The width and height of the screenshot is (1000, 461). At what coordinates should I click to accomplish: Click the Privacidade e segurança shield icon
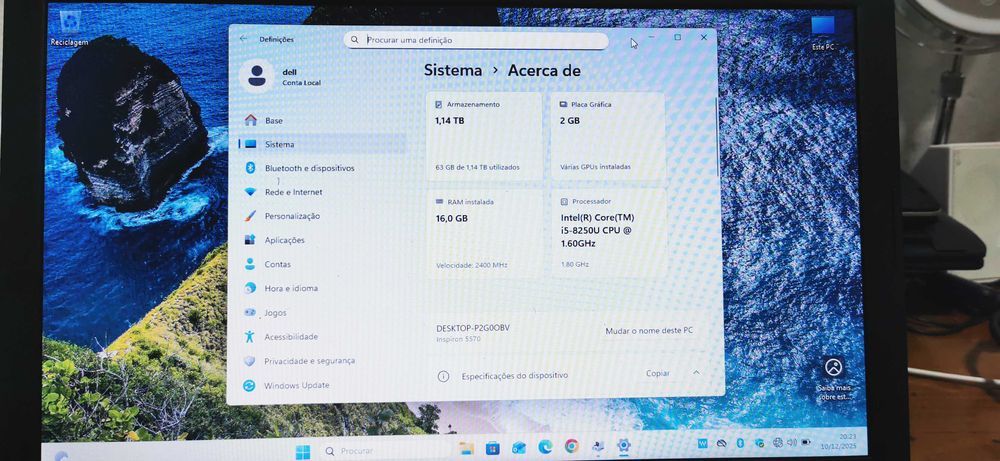(249, 361)
